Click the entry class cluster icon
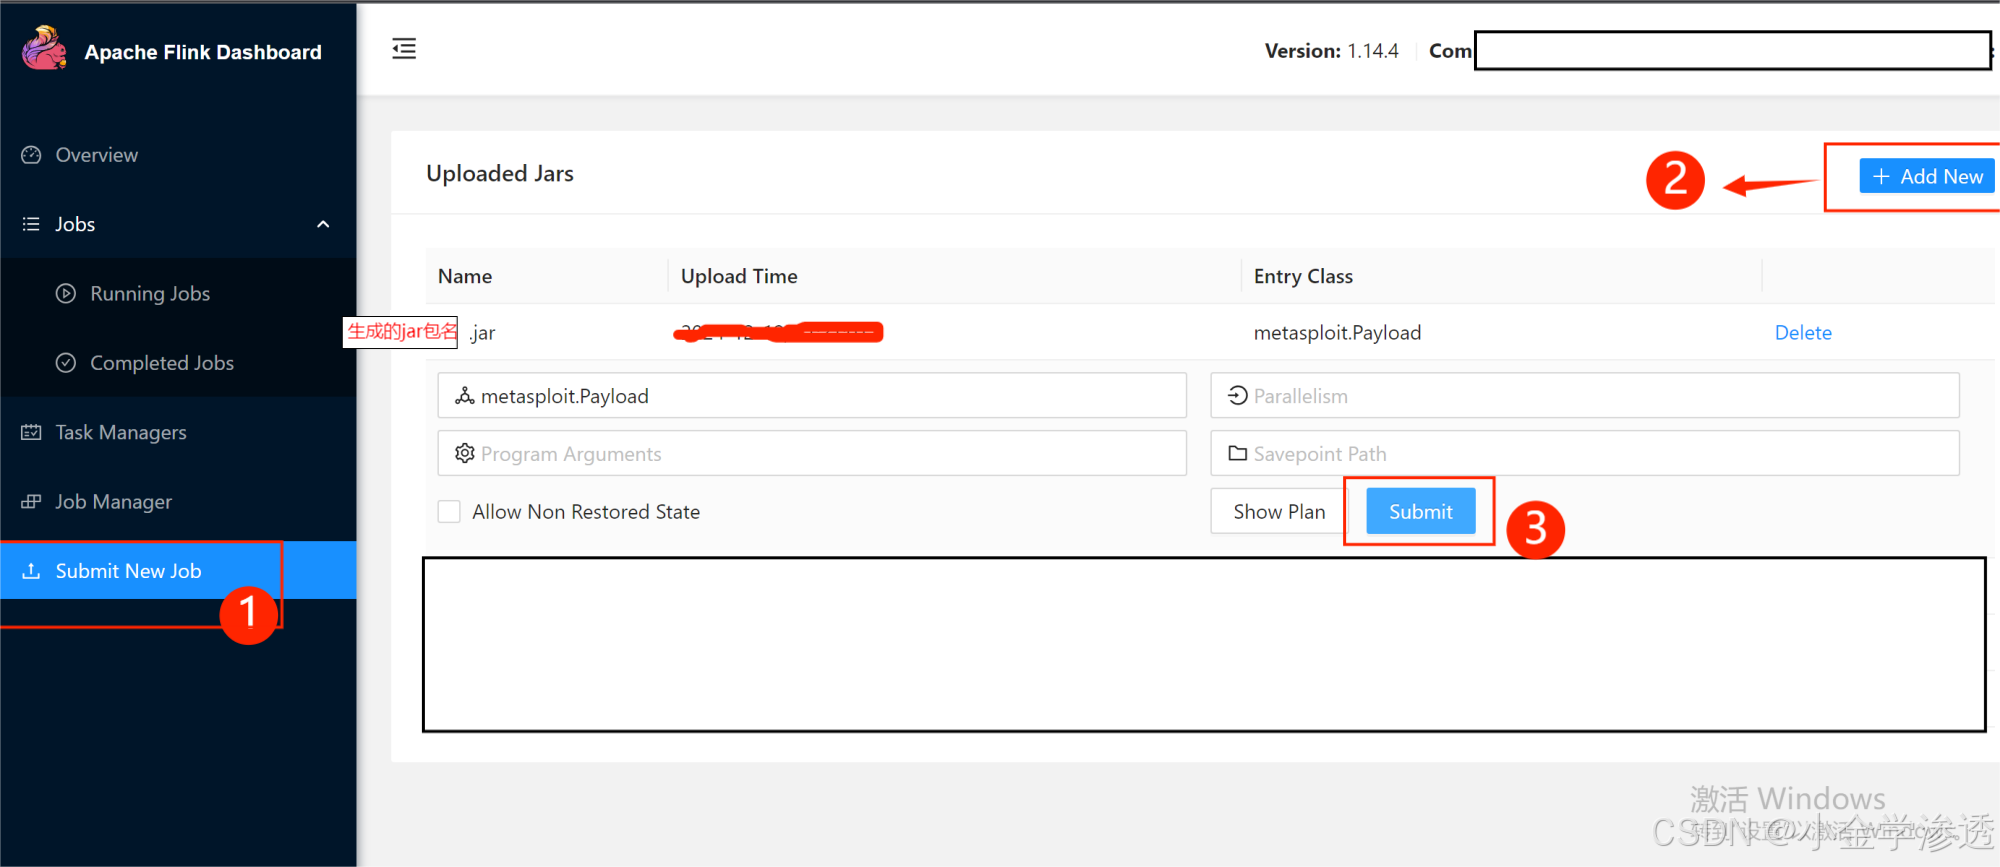Viewport: 2000px width, 867px height. click(464, 396)
